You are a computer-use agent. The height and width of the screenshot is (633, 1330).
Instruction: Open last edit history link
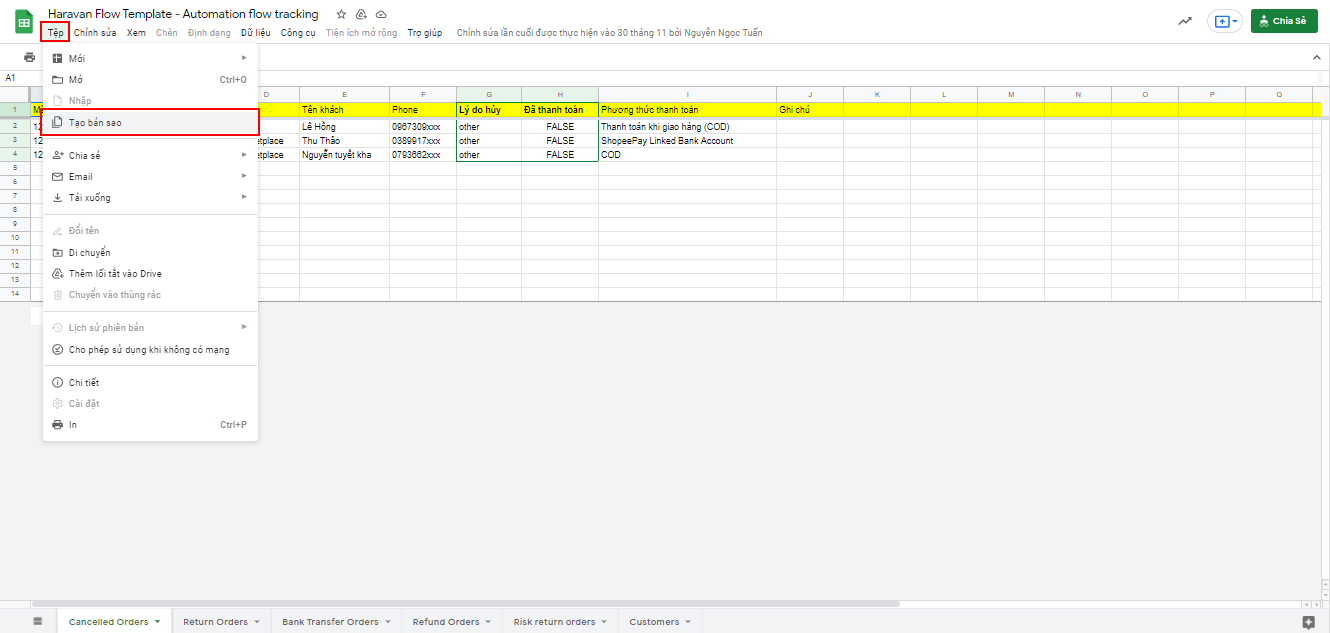pos(609,33)
